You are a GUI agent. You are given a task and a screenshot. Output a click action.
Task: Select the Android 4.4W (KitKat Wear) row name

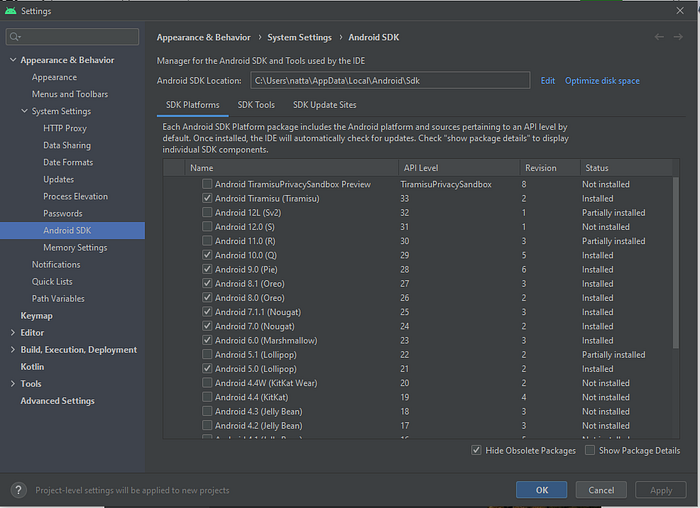(266, 383)
